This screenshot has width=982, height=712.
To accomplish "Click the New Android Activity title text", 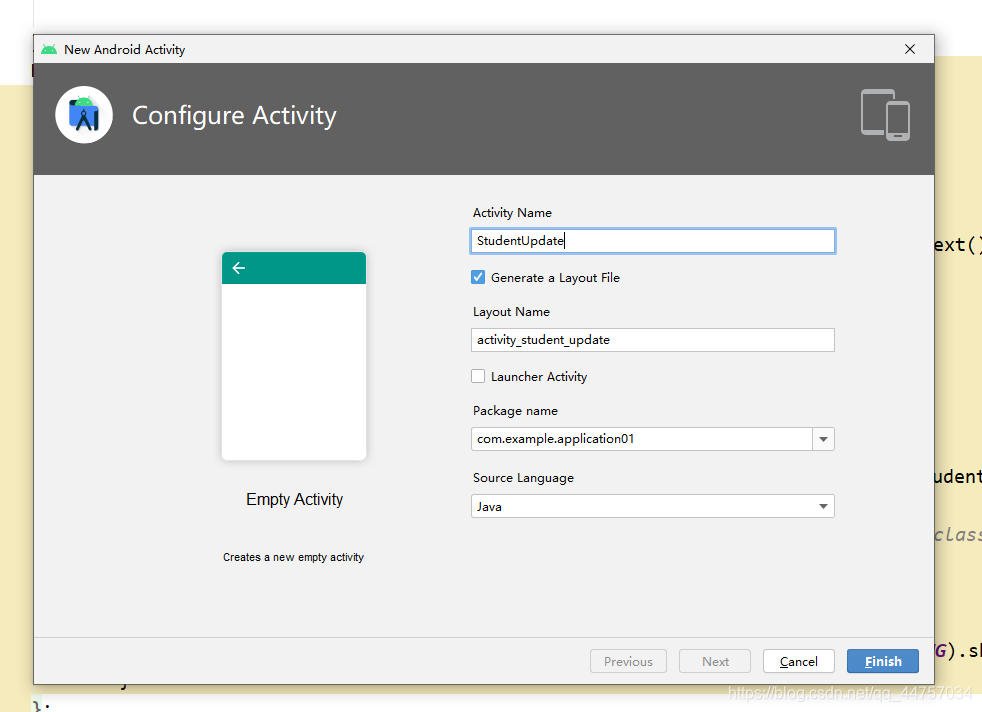I will (125, 49).
